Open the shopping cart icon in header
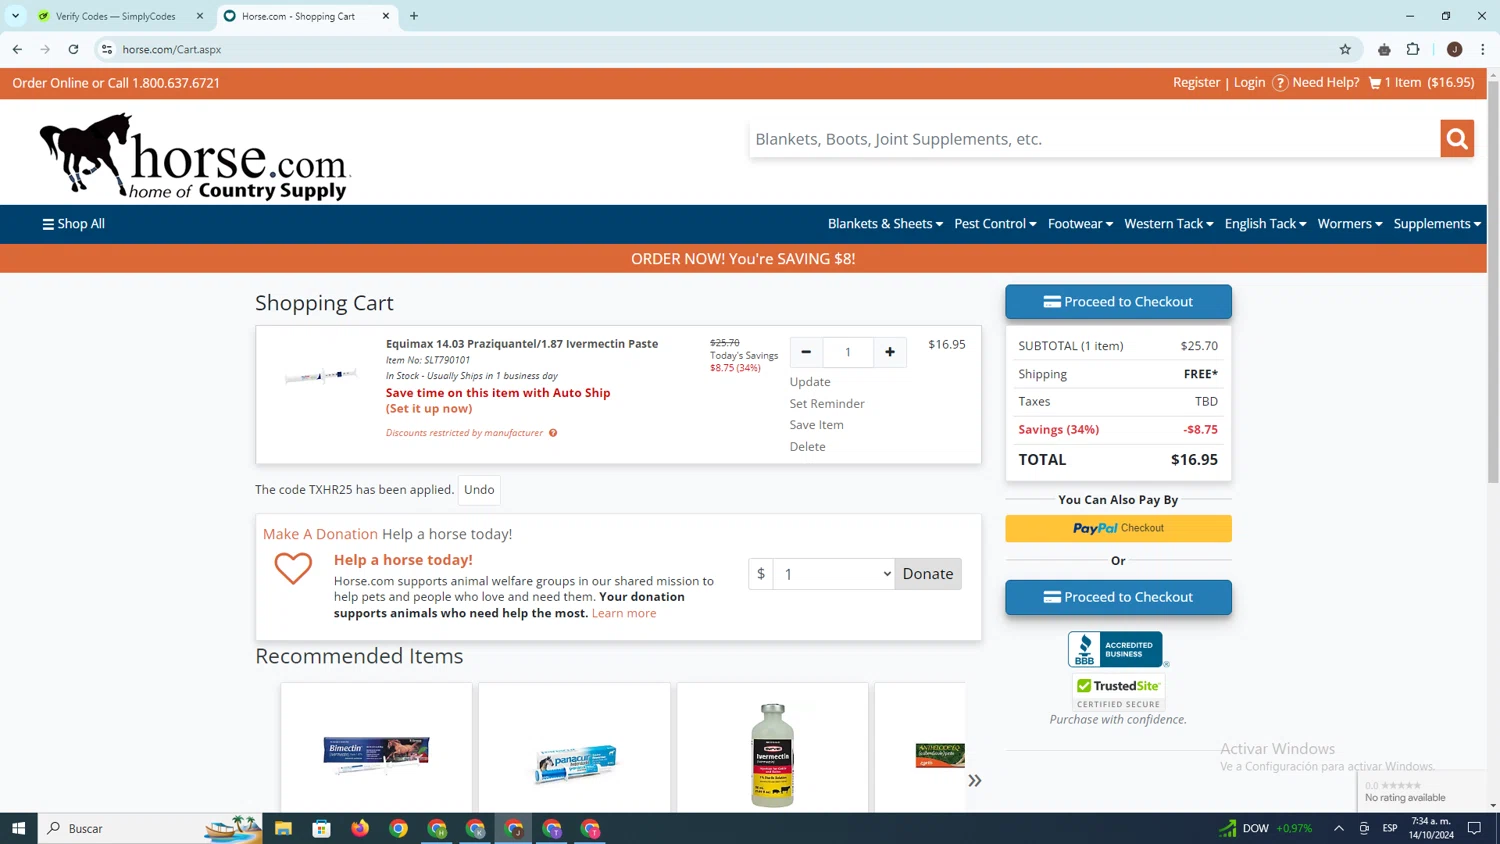Screen dimensions: 1500x844 [x=1375, y=83]
